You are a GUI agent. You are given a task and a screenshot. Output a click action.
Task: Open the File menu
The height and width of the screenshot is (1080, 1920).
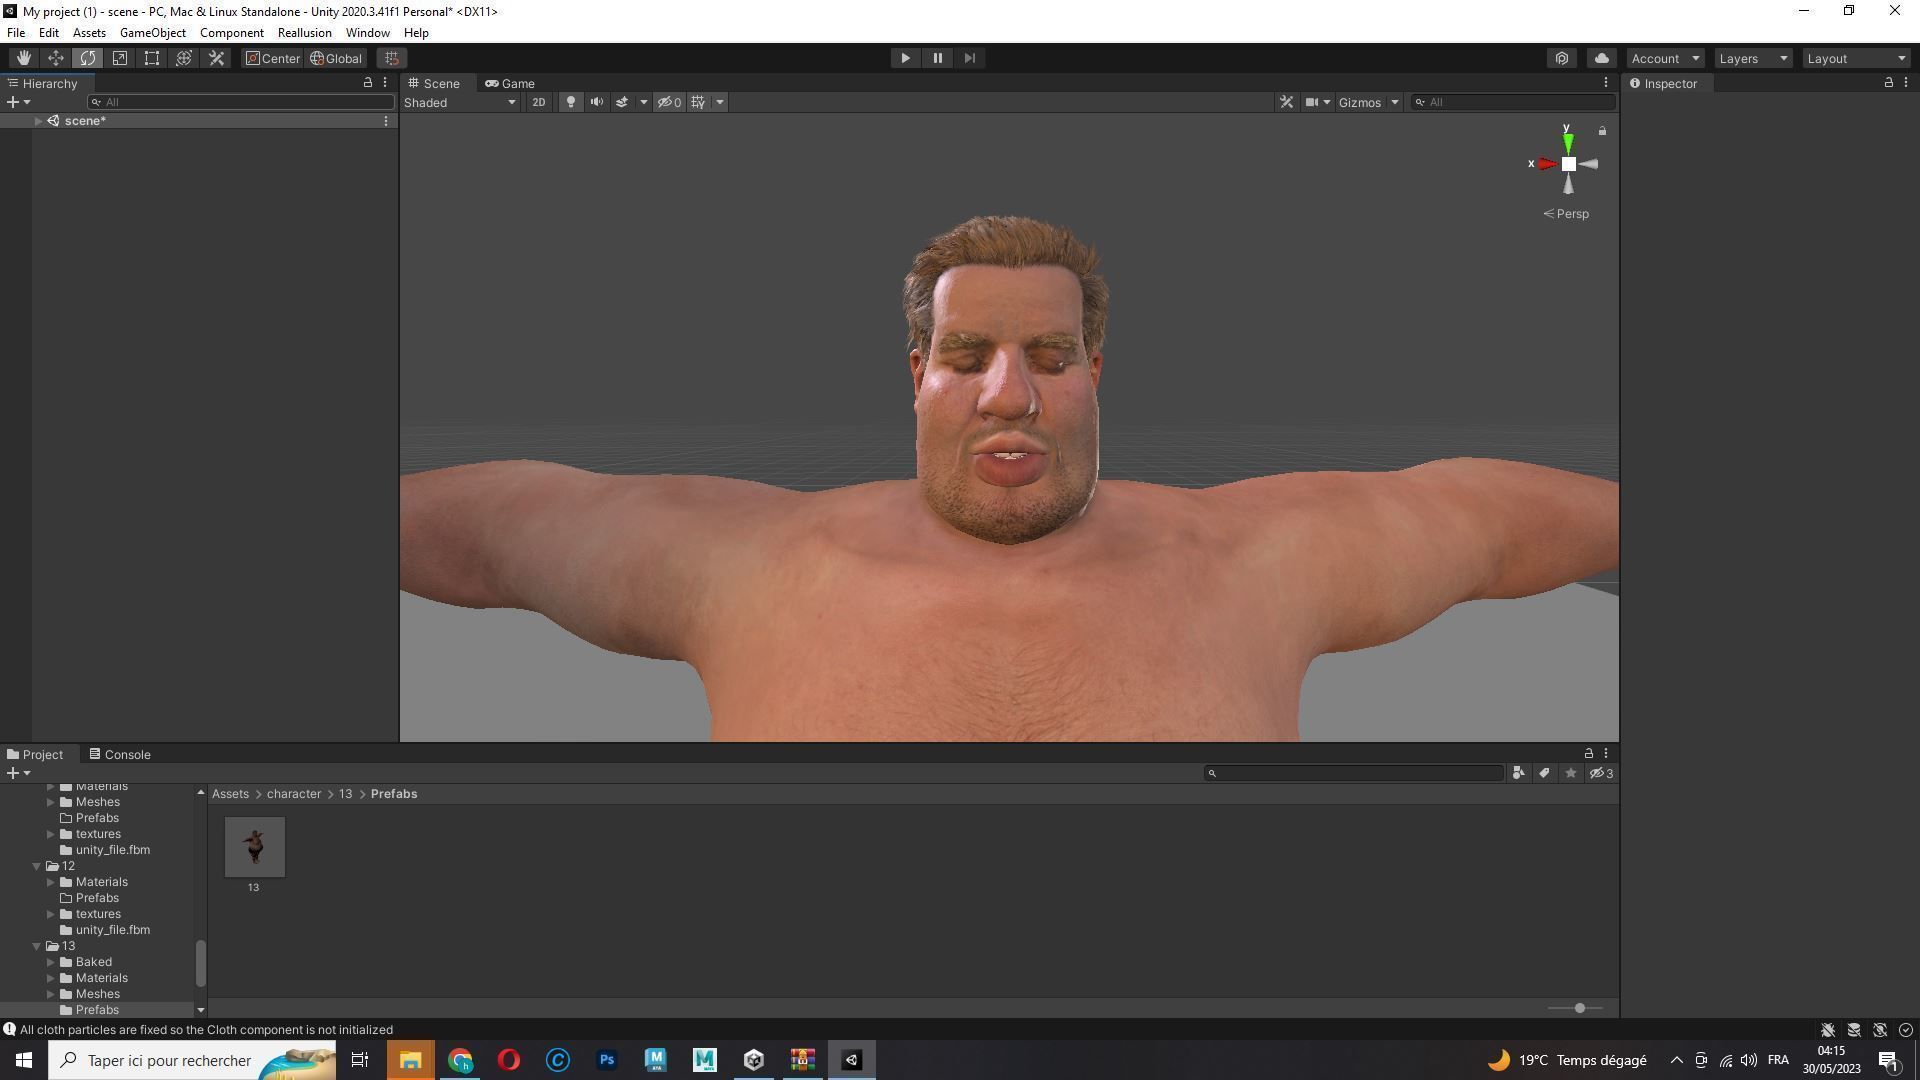pos(16,33)
